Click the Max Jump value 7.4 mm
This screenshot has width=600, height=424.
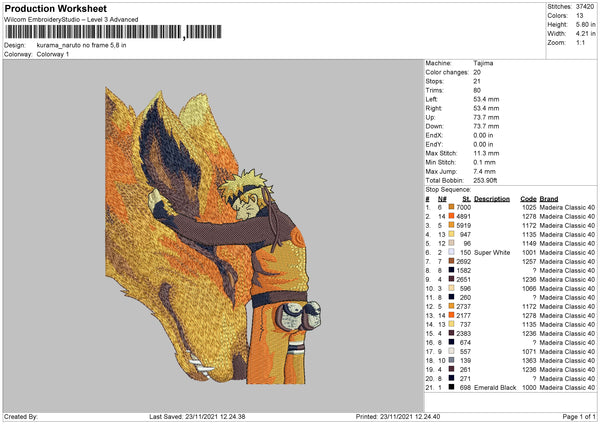(x=484, y=171)
